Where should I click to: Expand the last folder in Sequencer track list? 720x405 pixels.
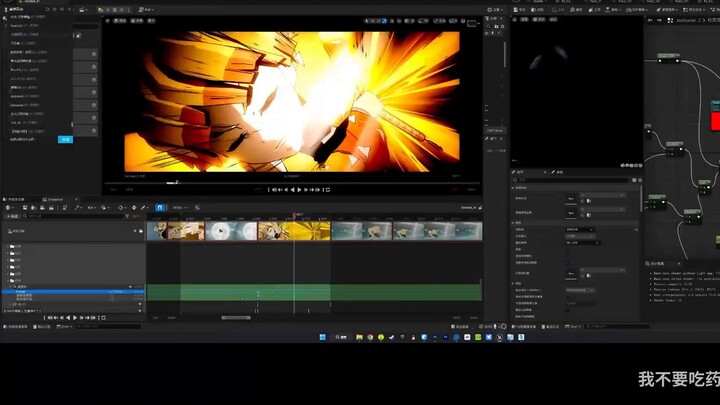point(7,280)
